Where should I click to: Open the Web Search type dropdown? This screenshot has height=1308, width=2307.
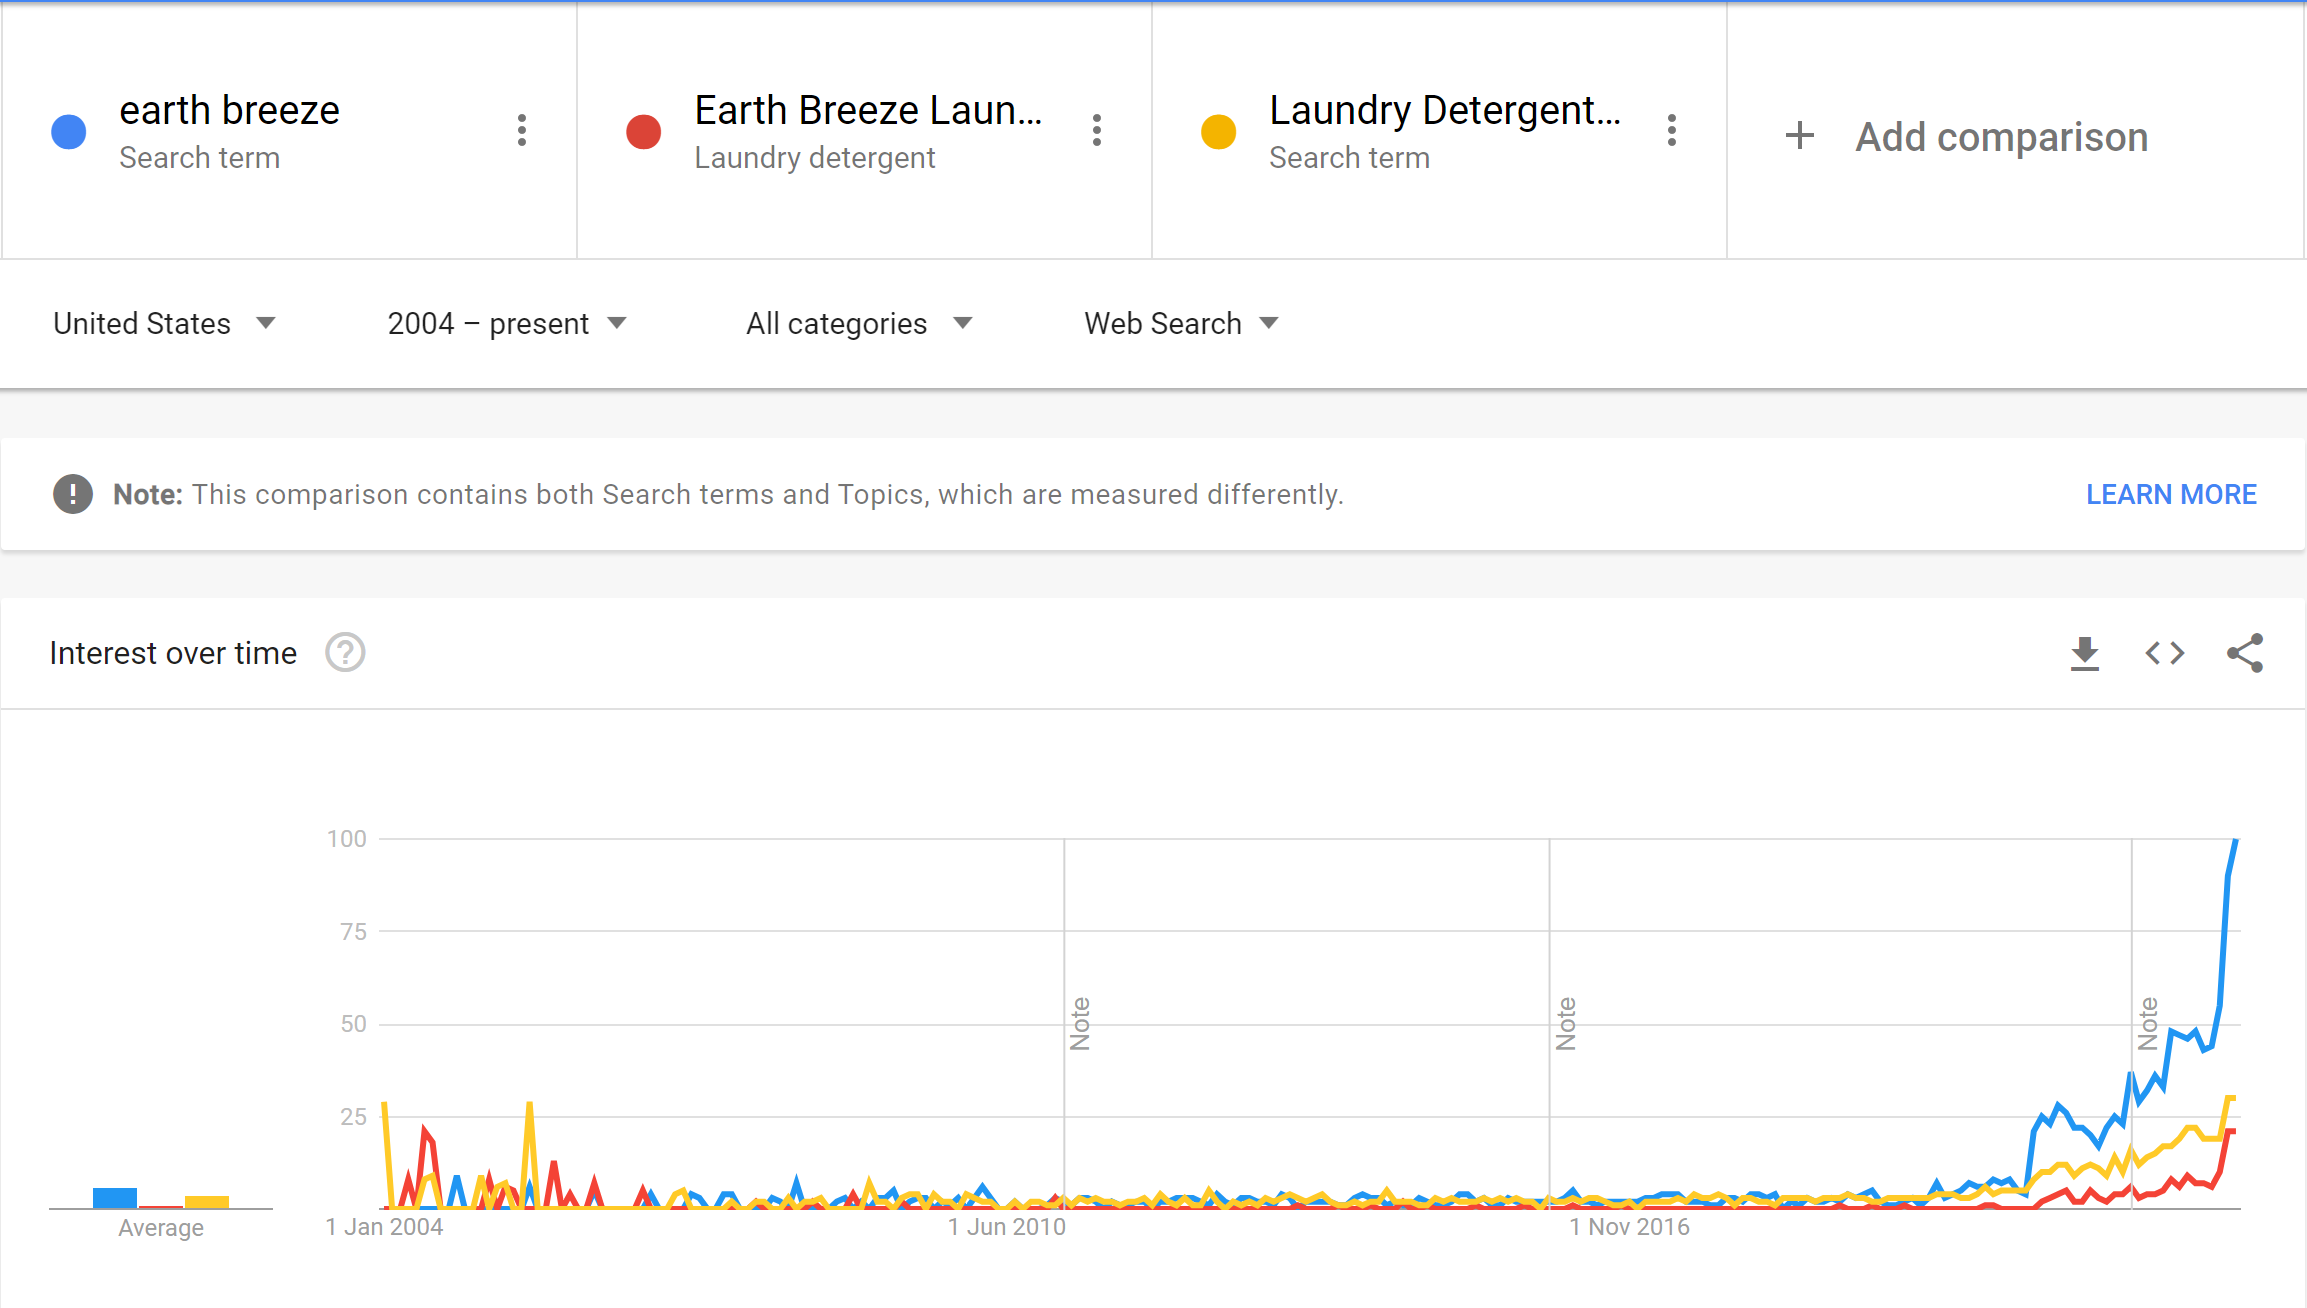[x=1180, y=323]
